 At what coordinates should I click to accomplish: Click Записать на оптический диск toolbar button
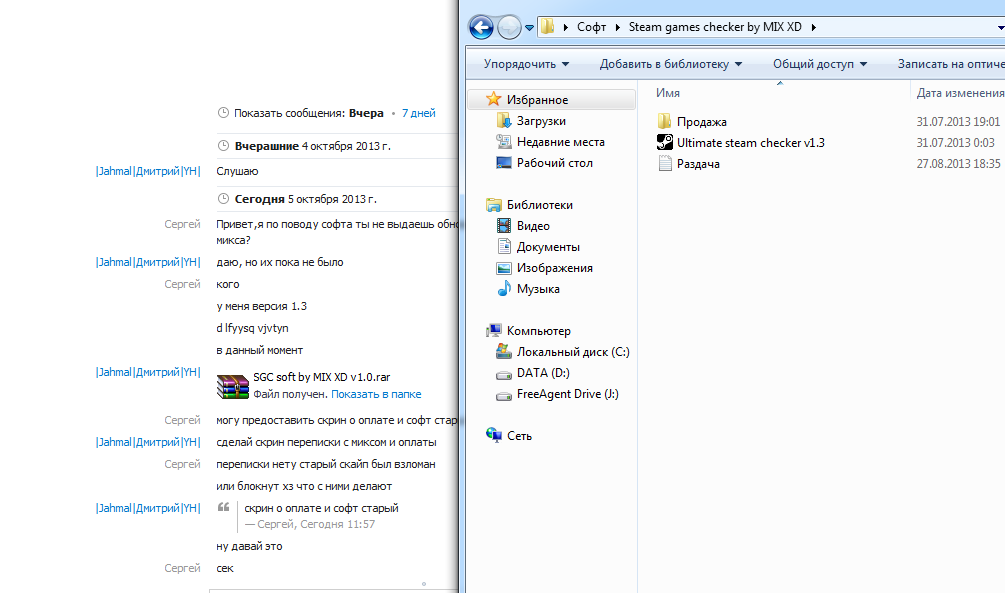coord(950,63)
